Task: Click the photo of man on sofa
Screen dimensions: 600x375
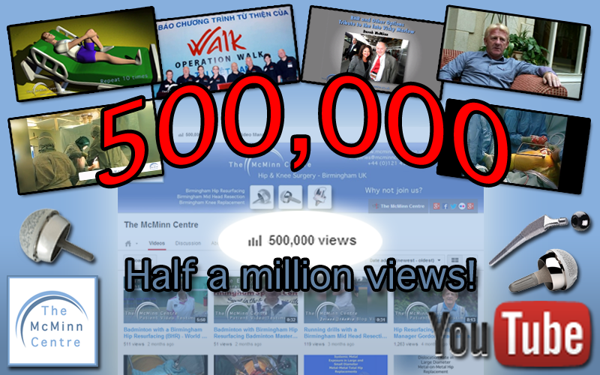Action: click(514, 53)
